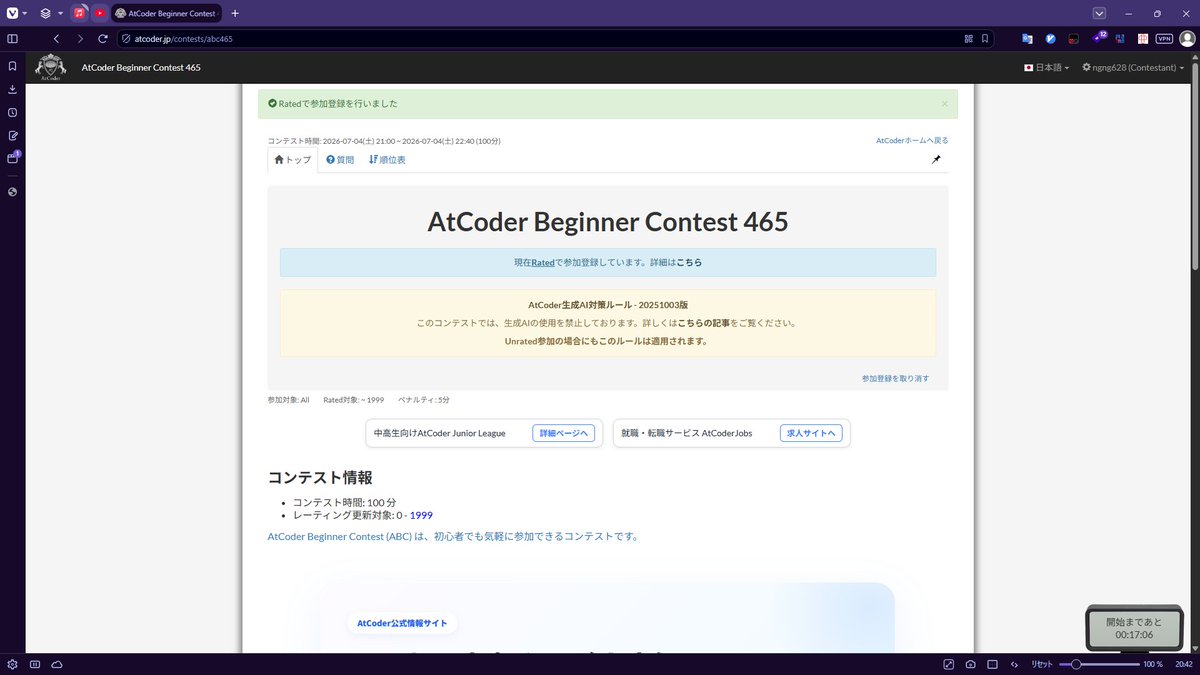The image size is (1200, 675).
Task: Bookmark this page from address bar
Action: click(x=985, y=39)
